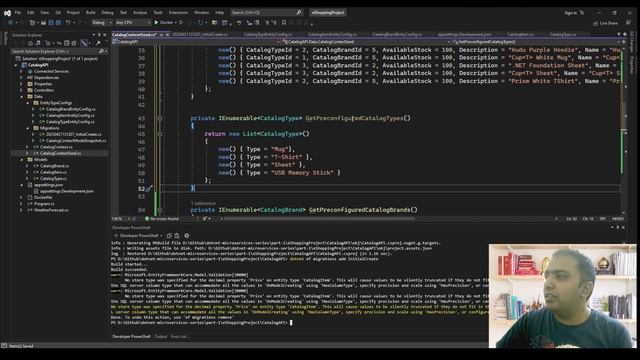Collapse the CatalogAPI project node
Screen dimensions: 640x360
pos(16,65)
